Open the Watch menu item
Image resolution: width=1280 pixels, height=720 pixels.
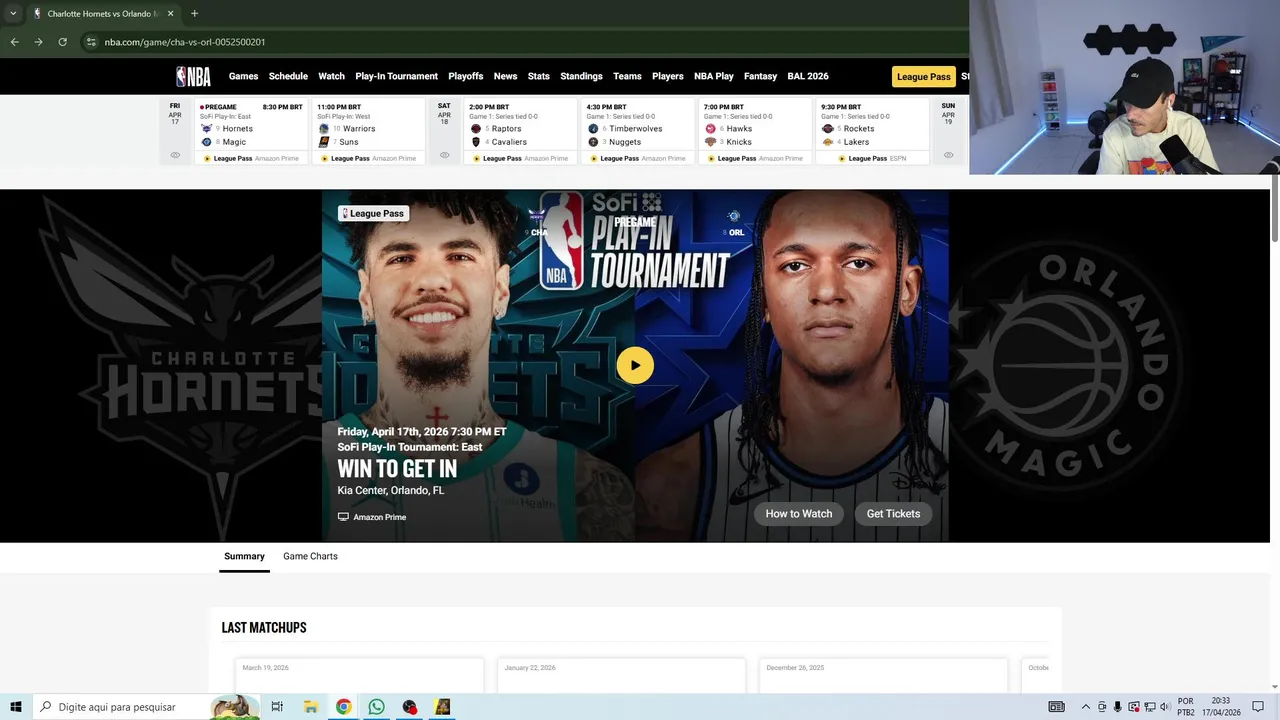pyautogui.click(x=331, y=76)
